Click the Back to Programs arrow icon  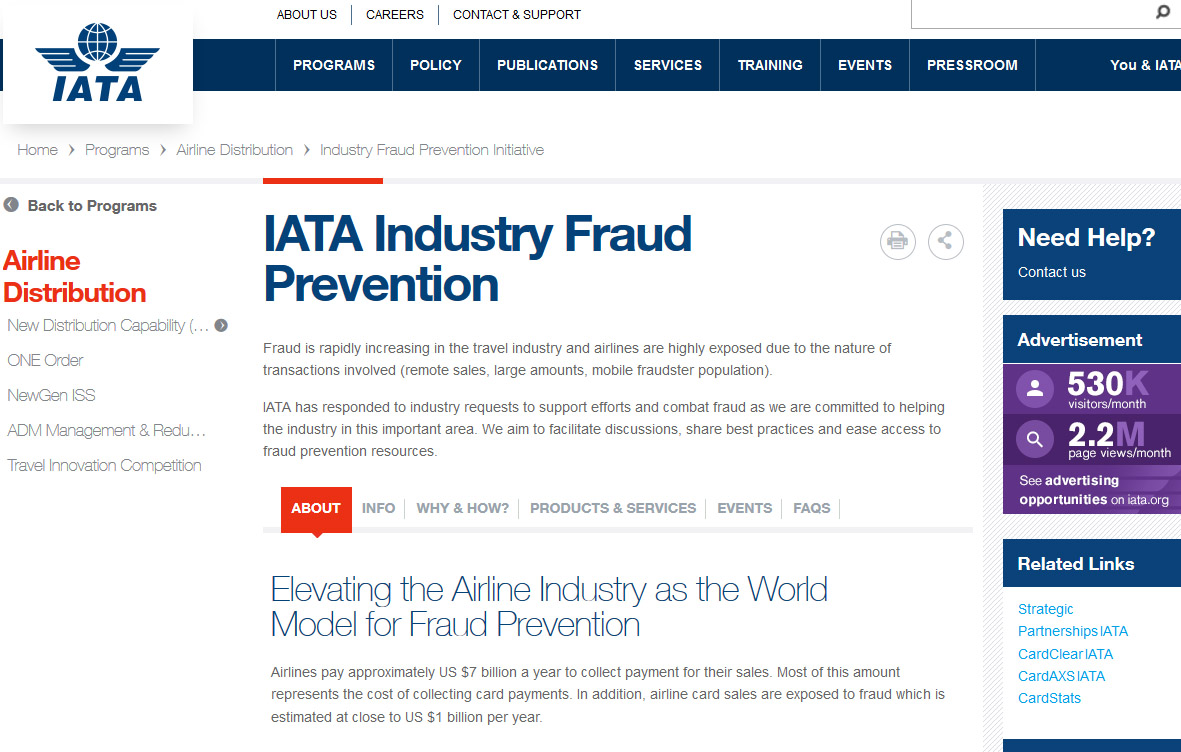11,205
